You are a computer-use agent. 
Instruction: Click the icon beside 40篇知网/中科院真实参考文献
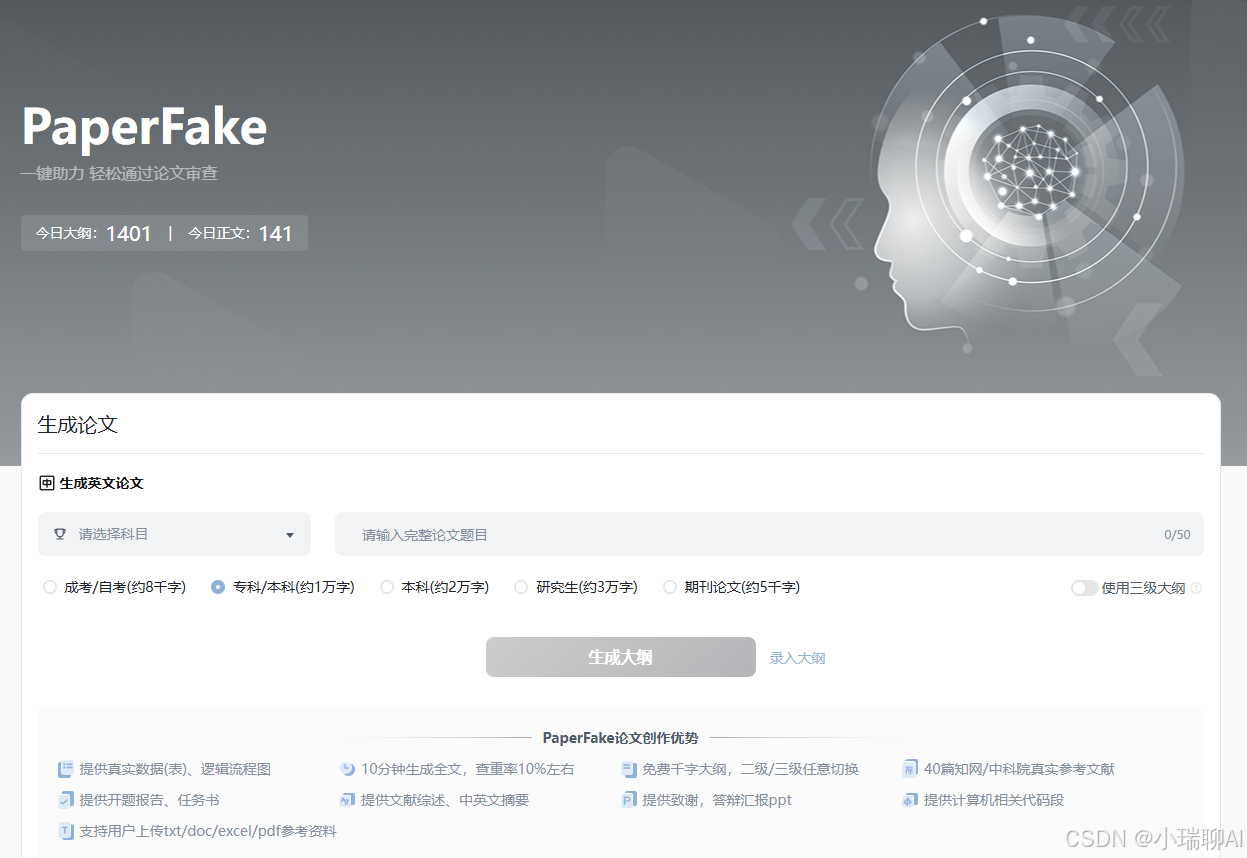pyautogui.click(x=910, y=769)
